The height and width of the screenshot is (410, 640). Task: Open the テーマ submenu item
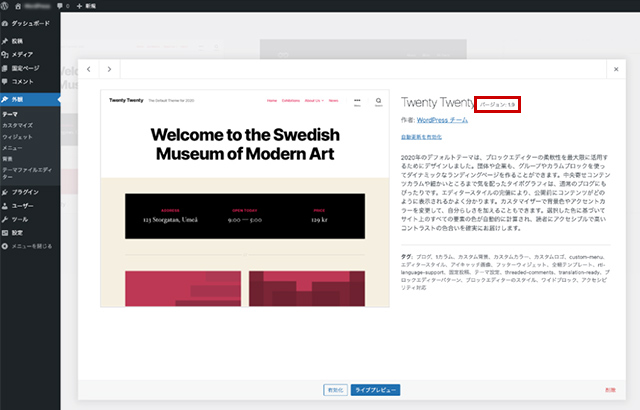(10, 114)
